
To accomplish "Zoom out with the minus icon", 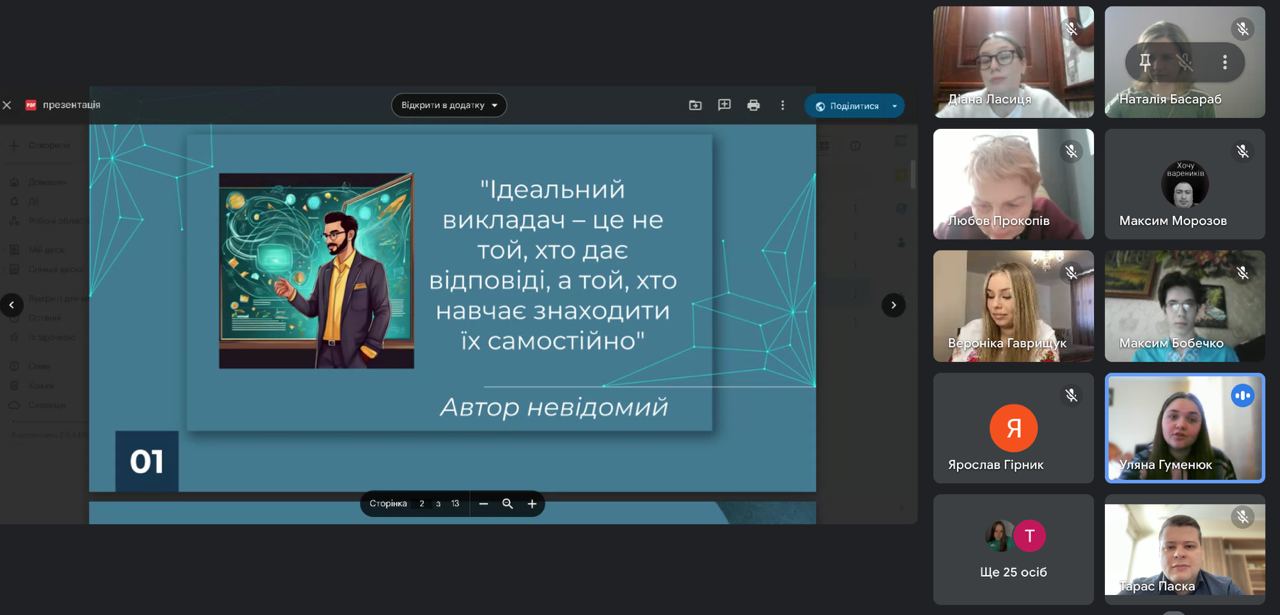I will pyautogui.click(x=483, y=504).
